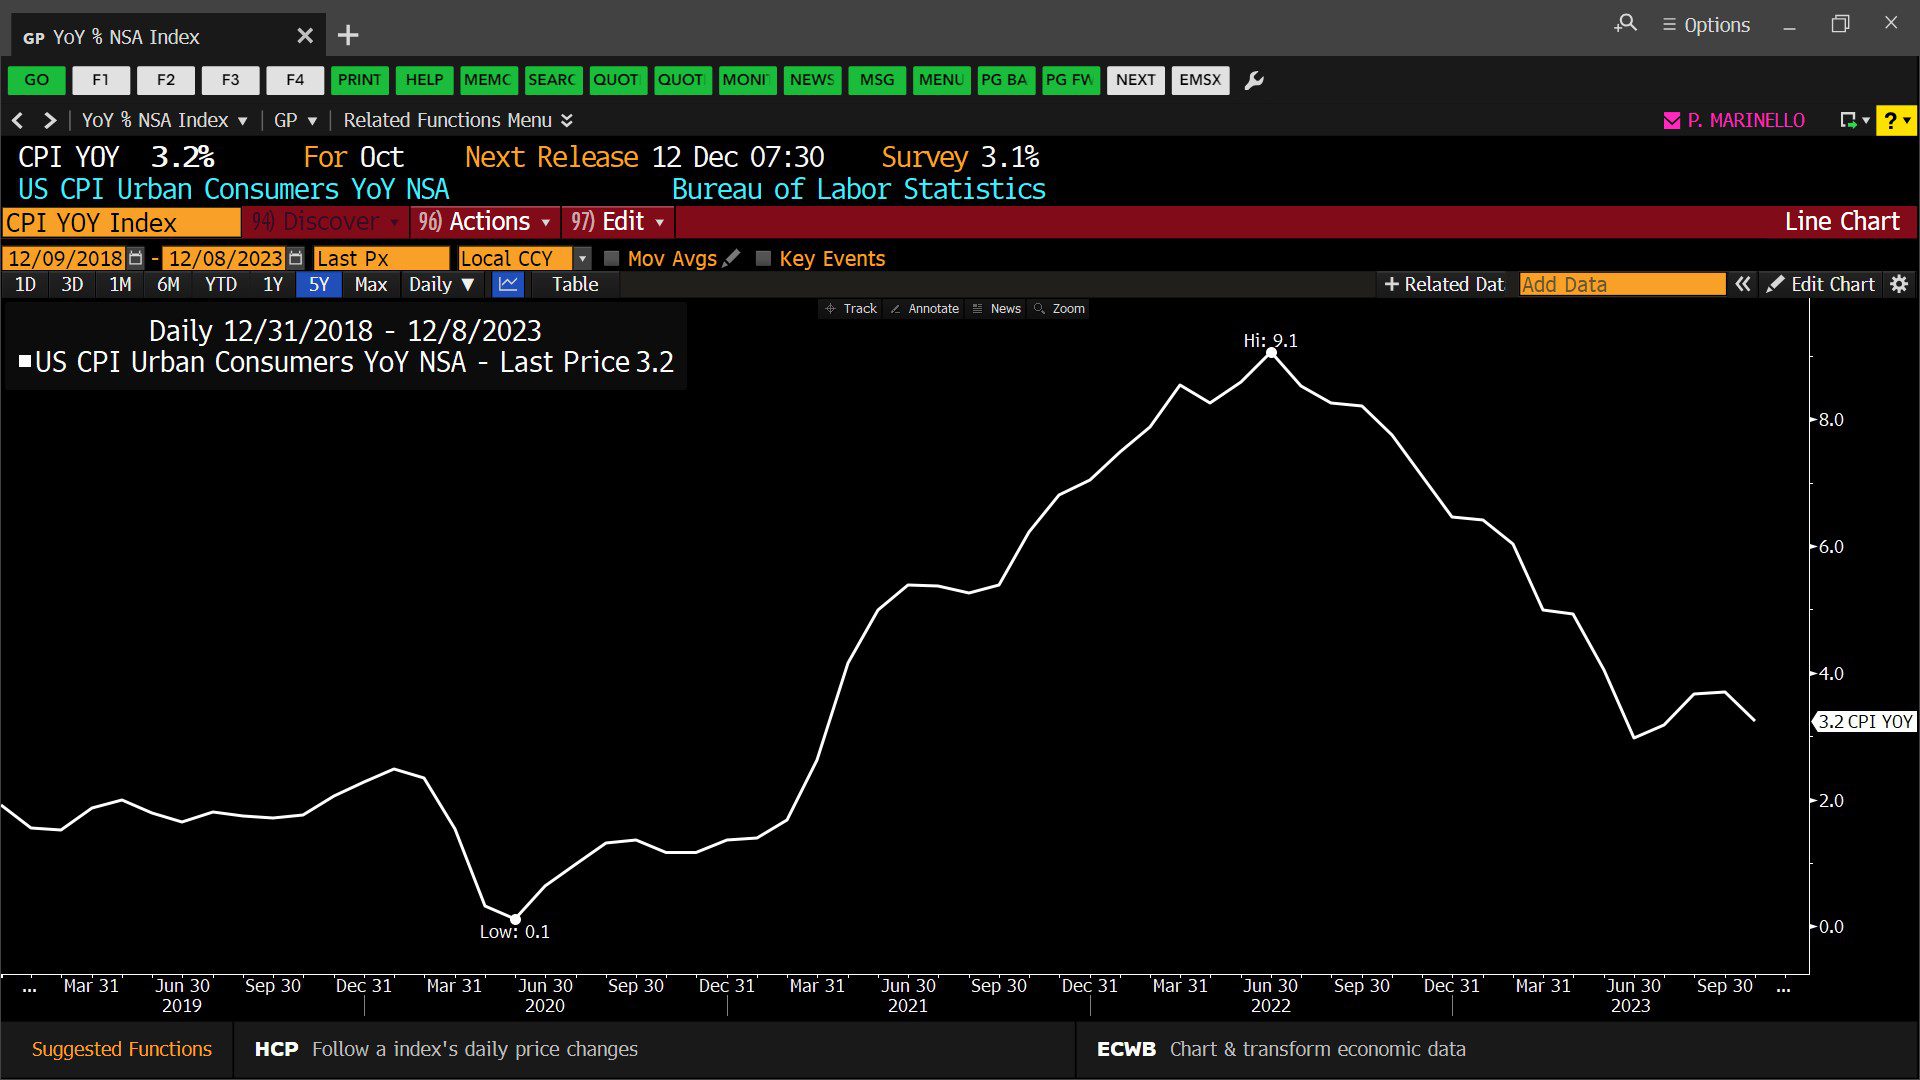
Task: Open chart settings gear icon
Action: [1899, 284]
